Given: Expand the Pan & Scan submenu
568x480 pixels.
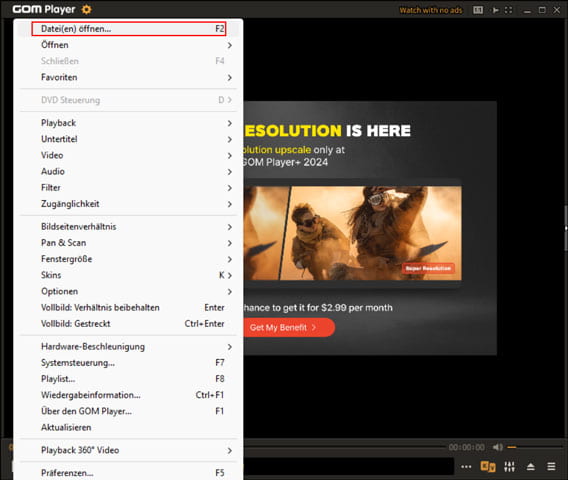Looking at the screenshot, I should 129,243.
